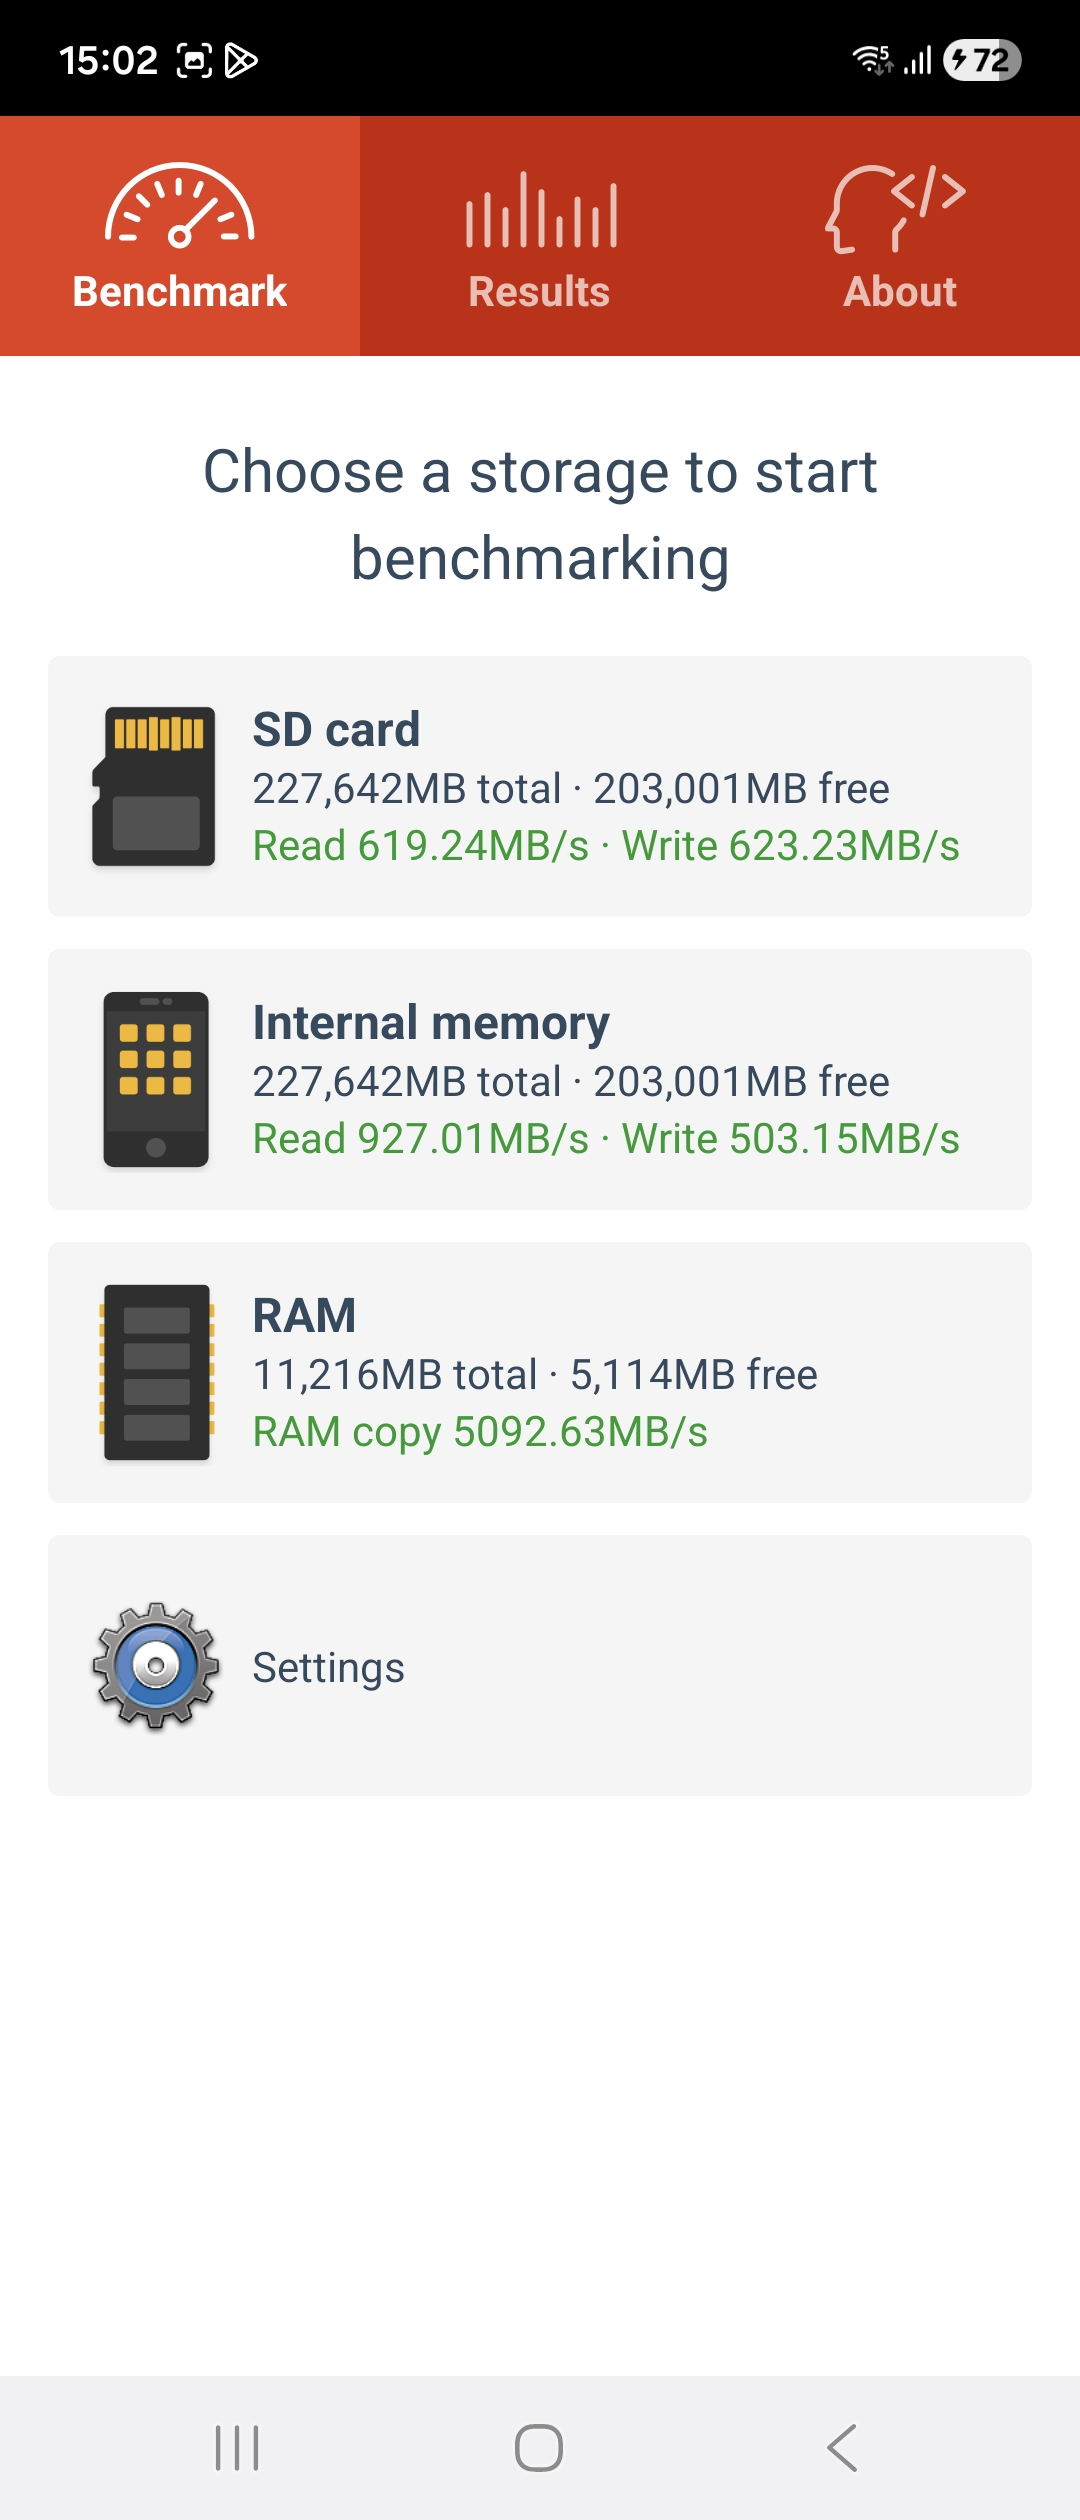Select the RAM benchmark title
This screenshot has width=1080, height=2520.
304,1316
